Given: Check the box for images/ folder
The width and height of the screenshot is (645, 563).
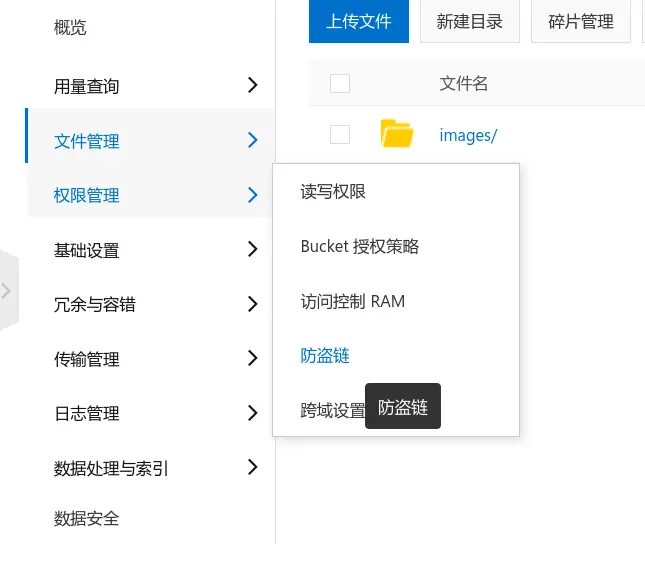Looking at the screenshot, I should 340,134.
